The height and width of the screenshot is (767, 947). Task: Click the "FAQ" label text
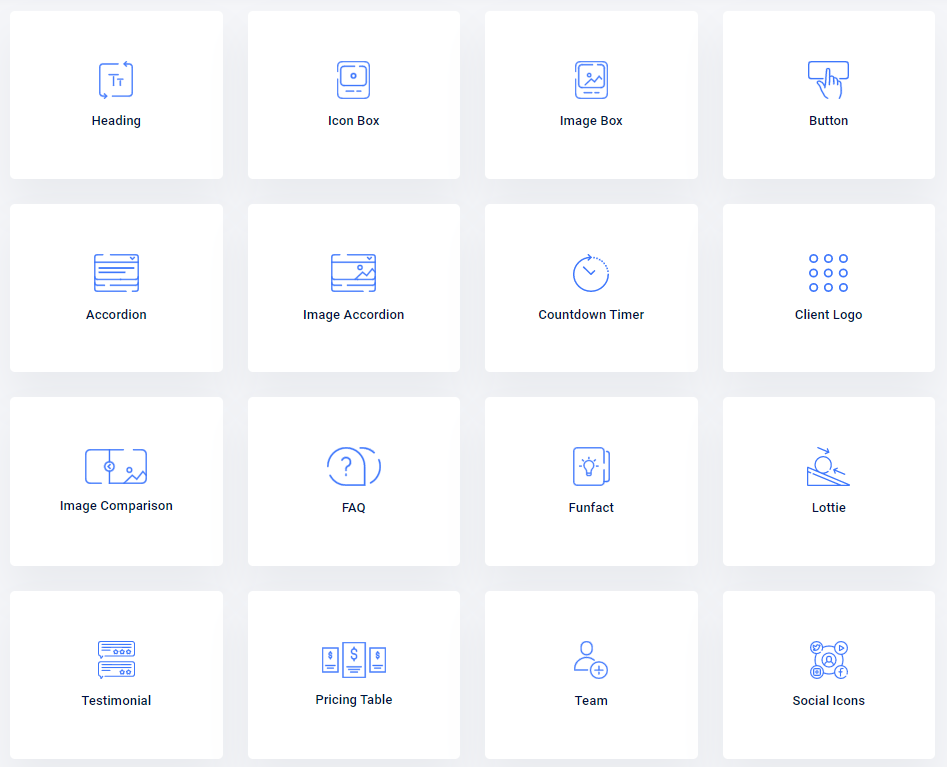click(353, 508)
